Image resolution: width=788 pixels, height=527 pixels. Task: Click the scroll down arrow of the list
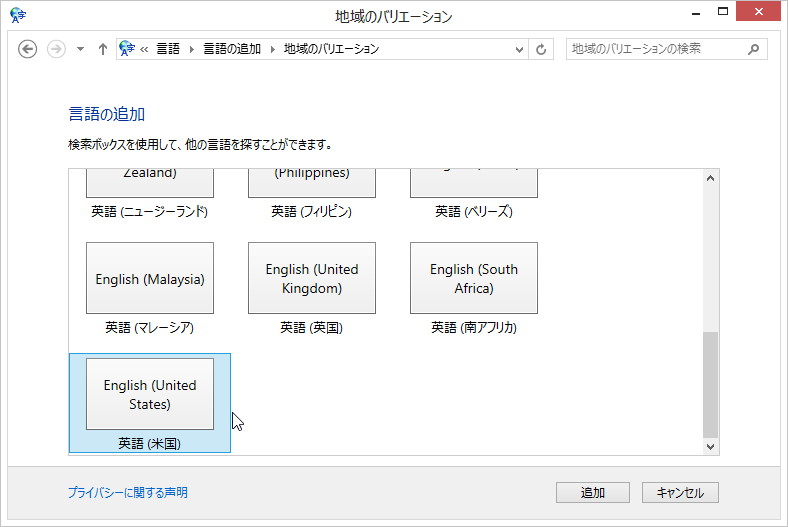pos(710,446)
